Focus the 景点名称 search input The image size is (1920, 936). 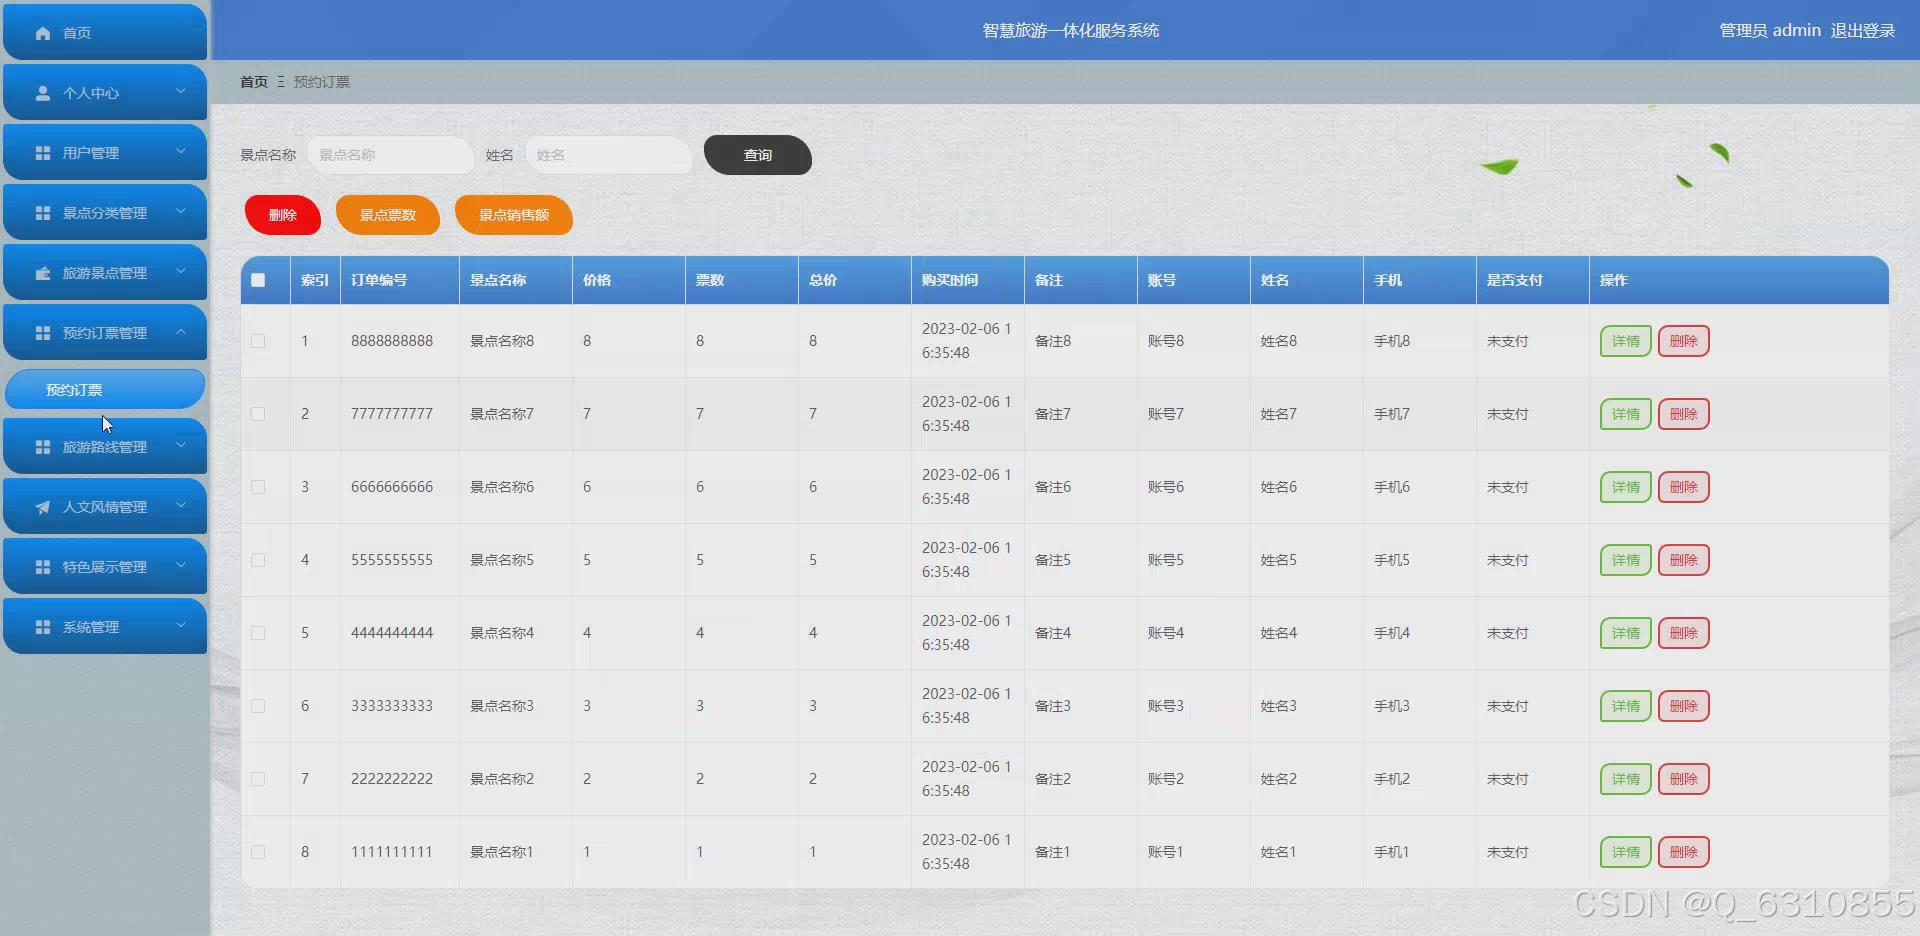pyautogui.click(x=390, y=155)
